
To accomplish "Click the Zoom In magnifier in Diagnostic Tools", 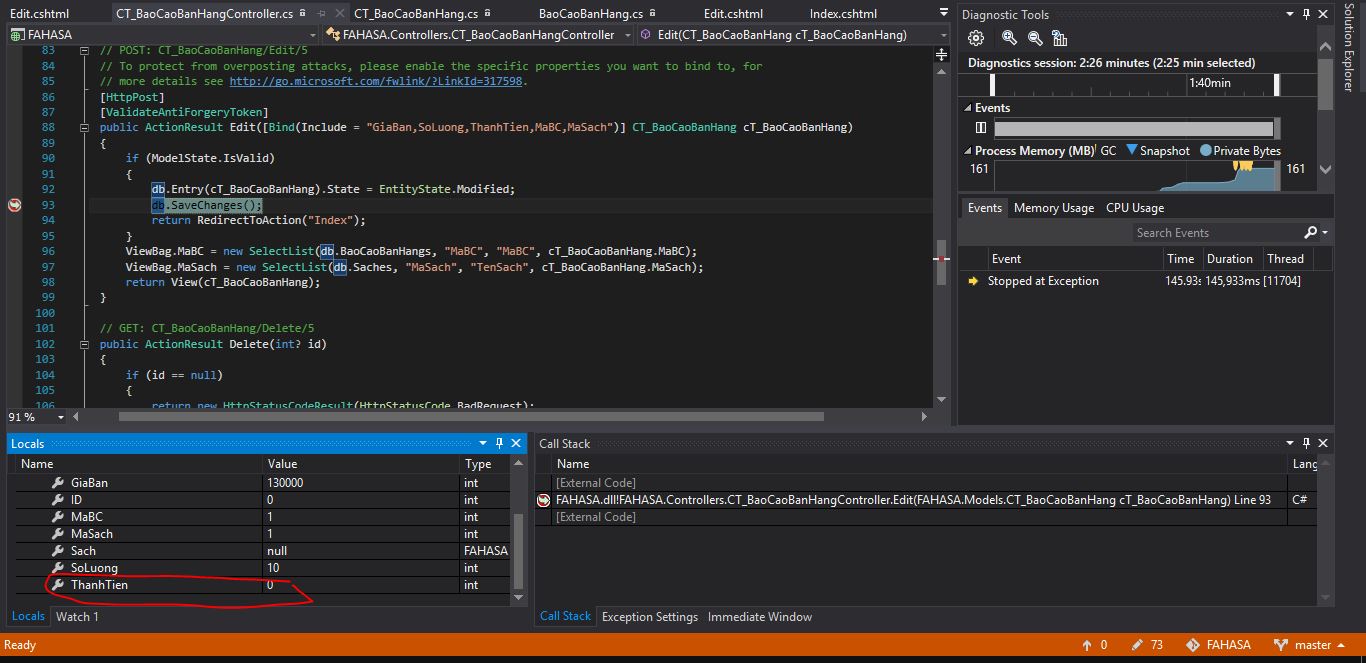I will [1009, 38].
